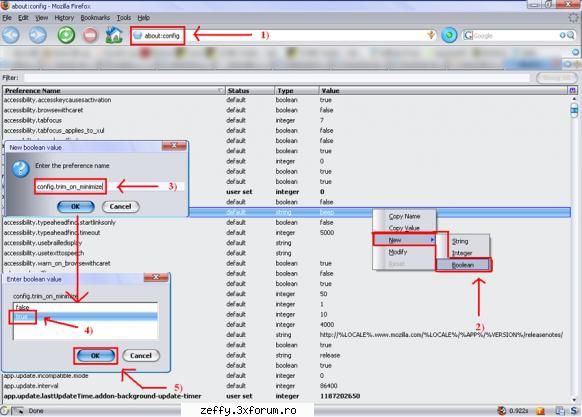
Task: Select accessibility.accesskeycausesactivation row
Action: click(286, 100)
